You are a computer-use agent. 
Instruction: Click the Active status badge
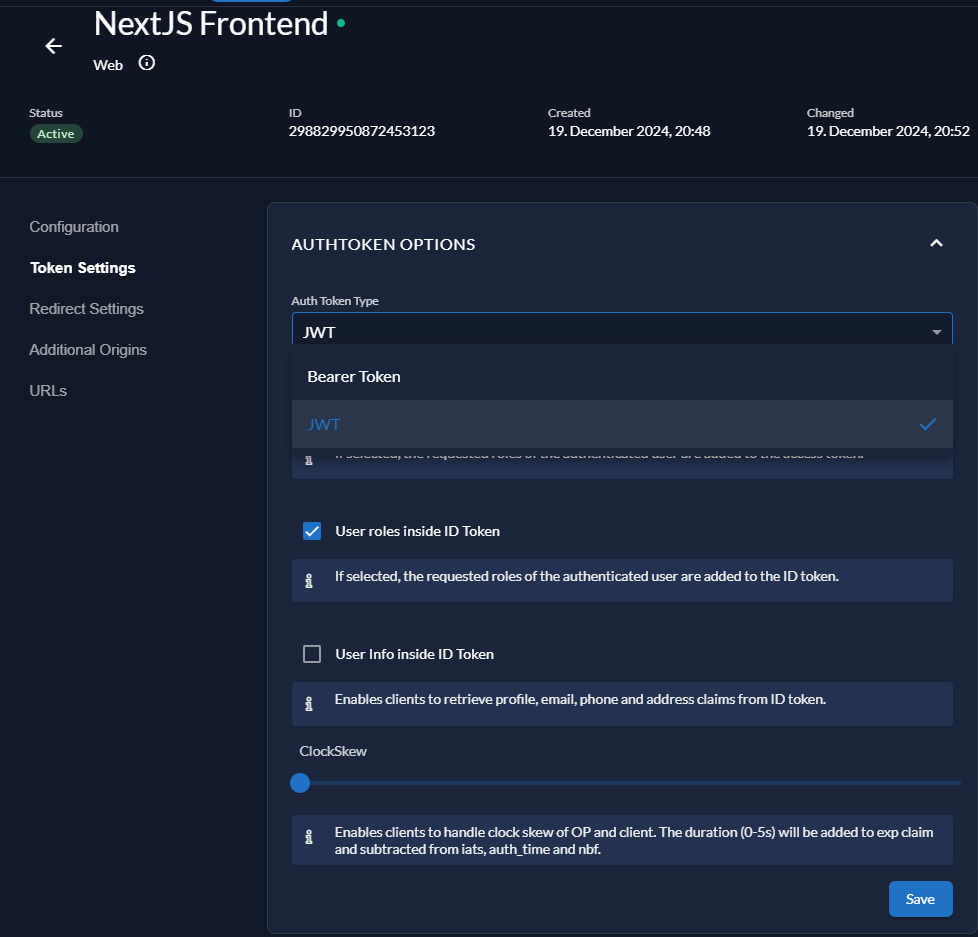(x=56, y=134)
